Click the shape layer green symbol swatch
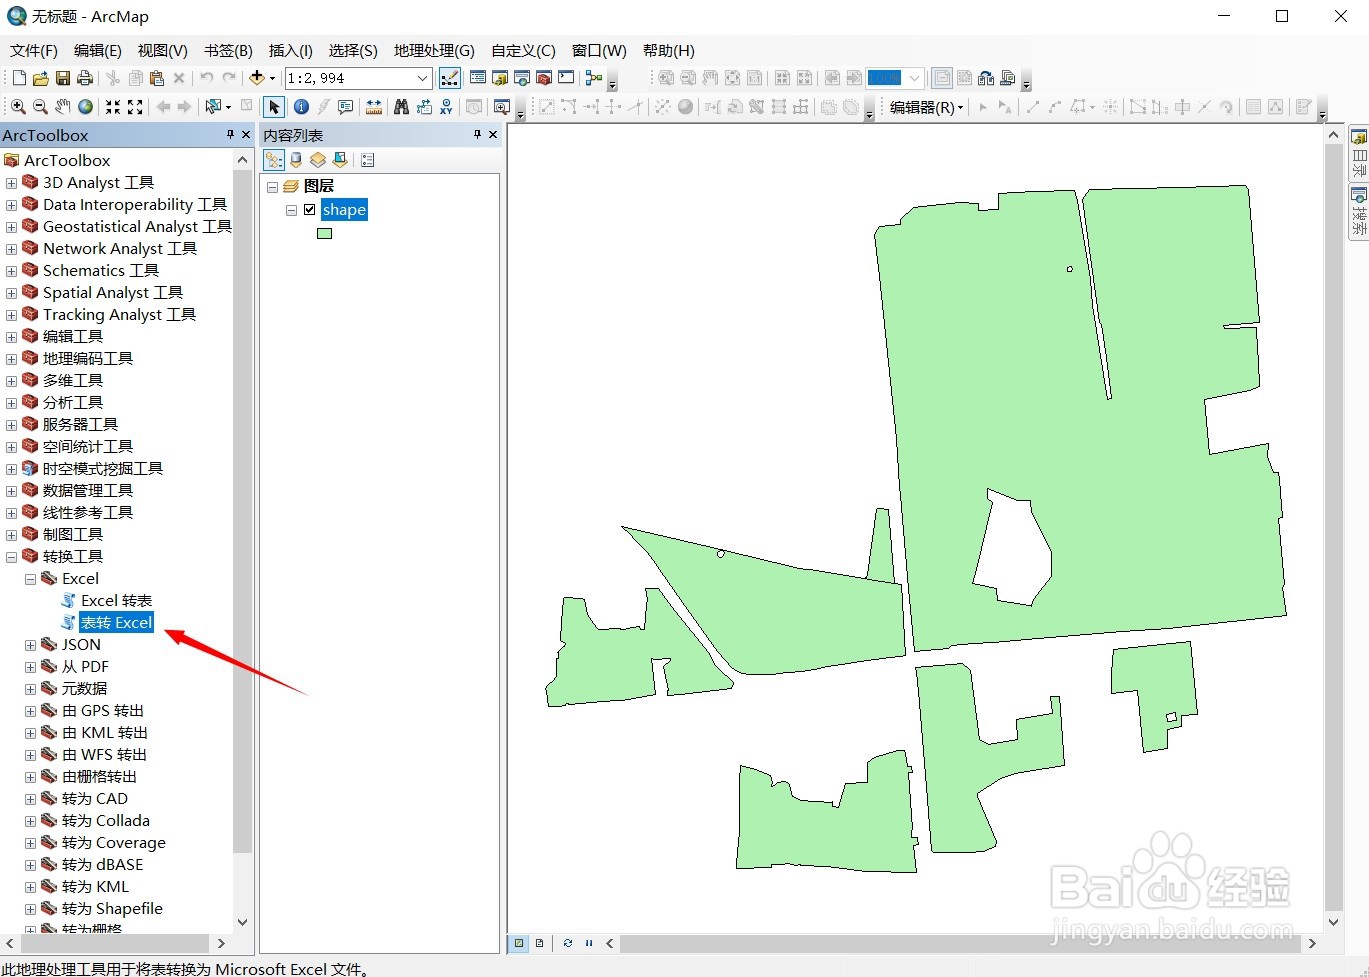Image resolution: width=1369 pixels, height=977 pixels. click(324, 234)
